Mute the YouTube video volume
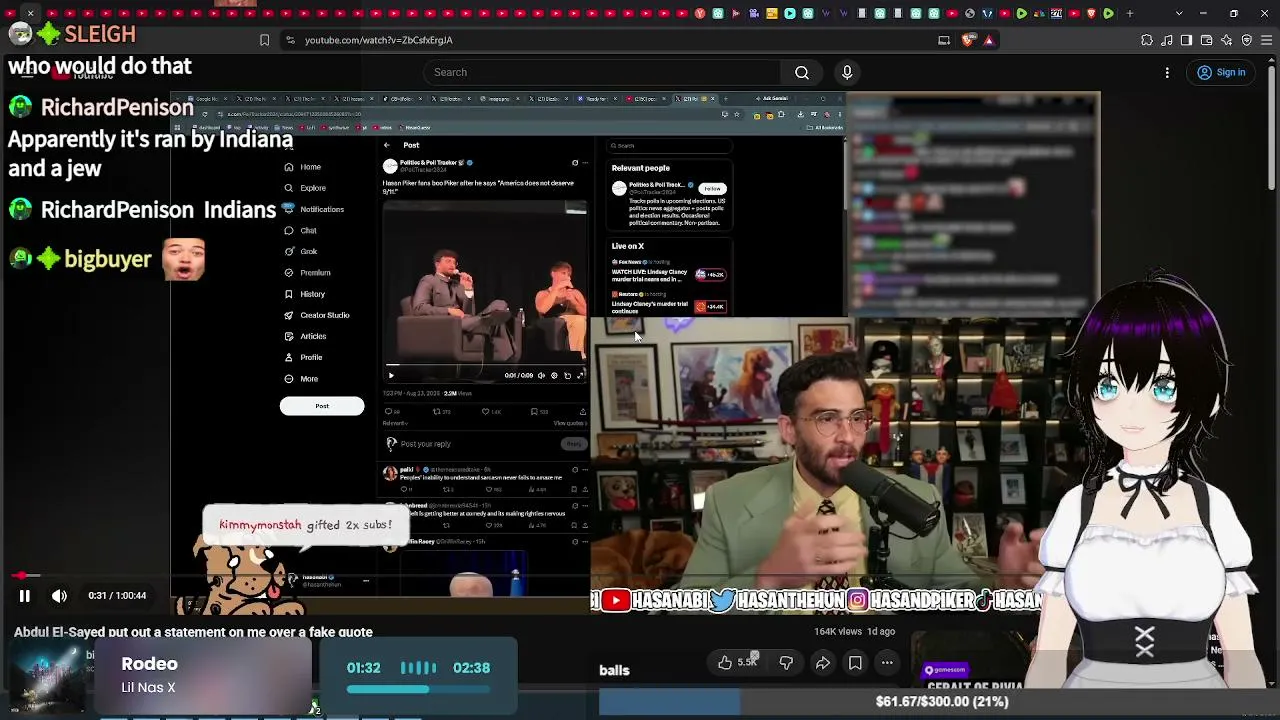The width and height of the screenshot is (1280, 720). point(59,596)
